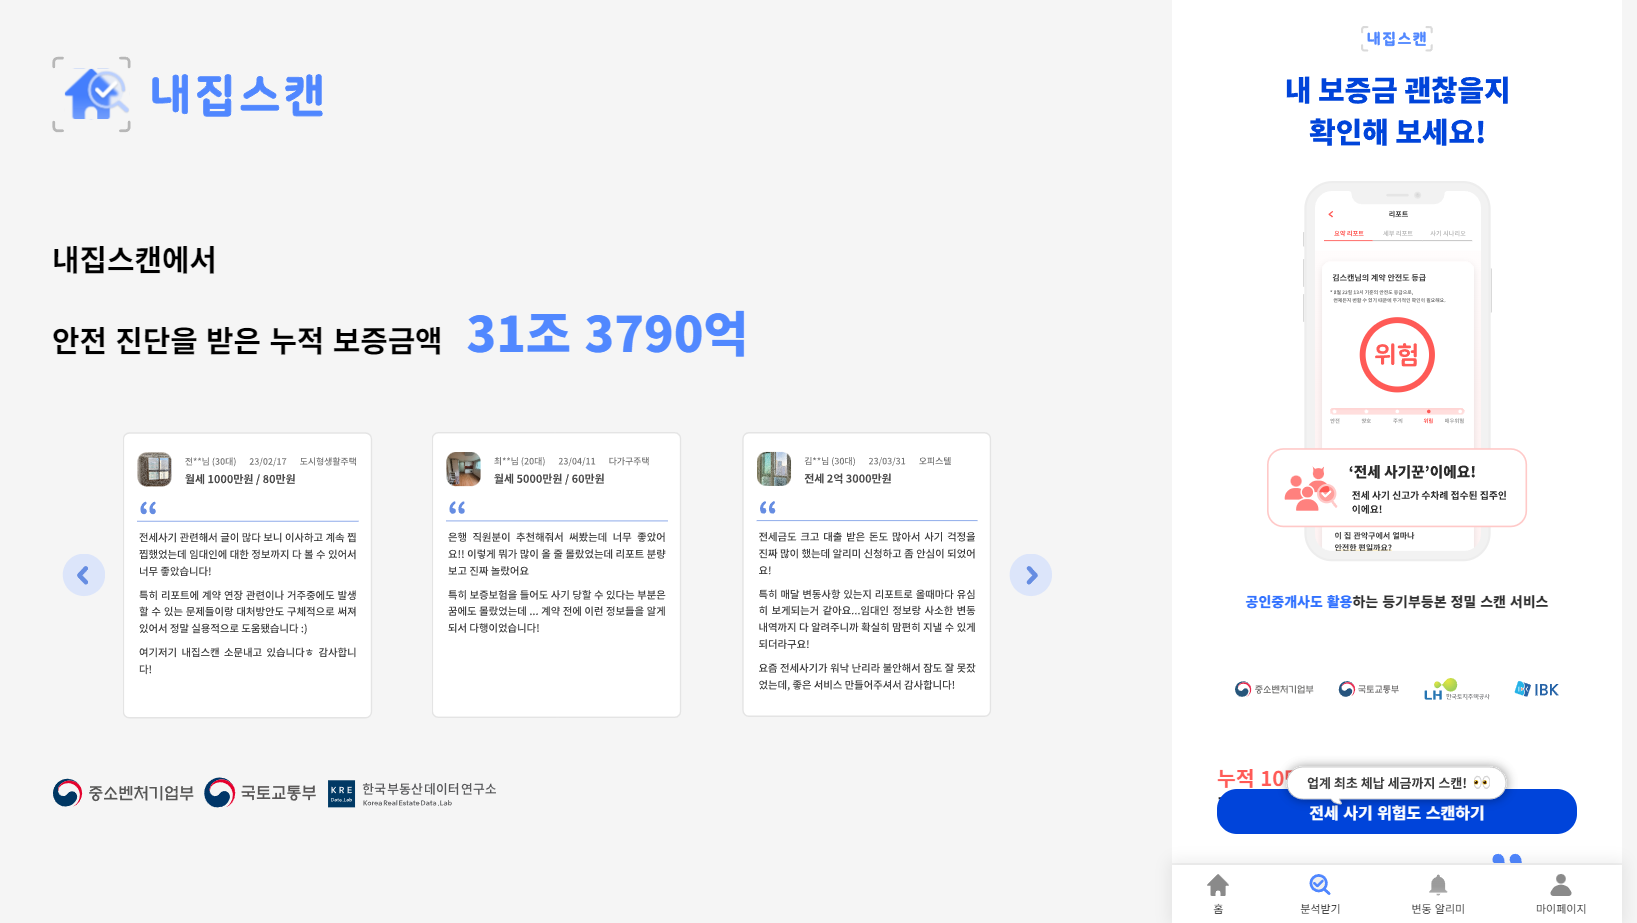Click the 월세 1000만원 / 80만원 review card text
Viewport: 1637px width, 923px height.
(240, 479)
